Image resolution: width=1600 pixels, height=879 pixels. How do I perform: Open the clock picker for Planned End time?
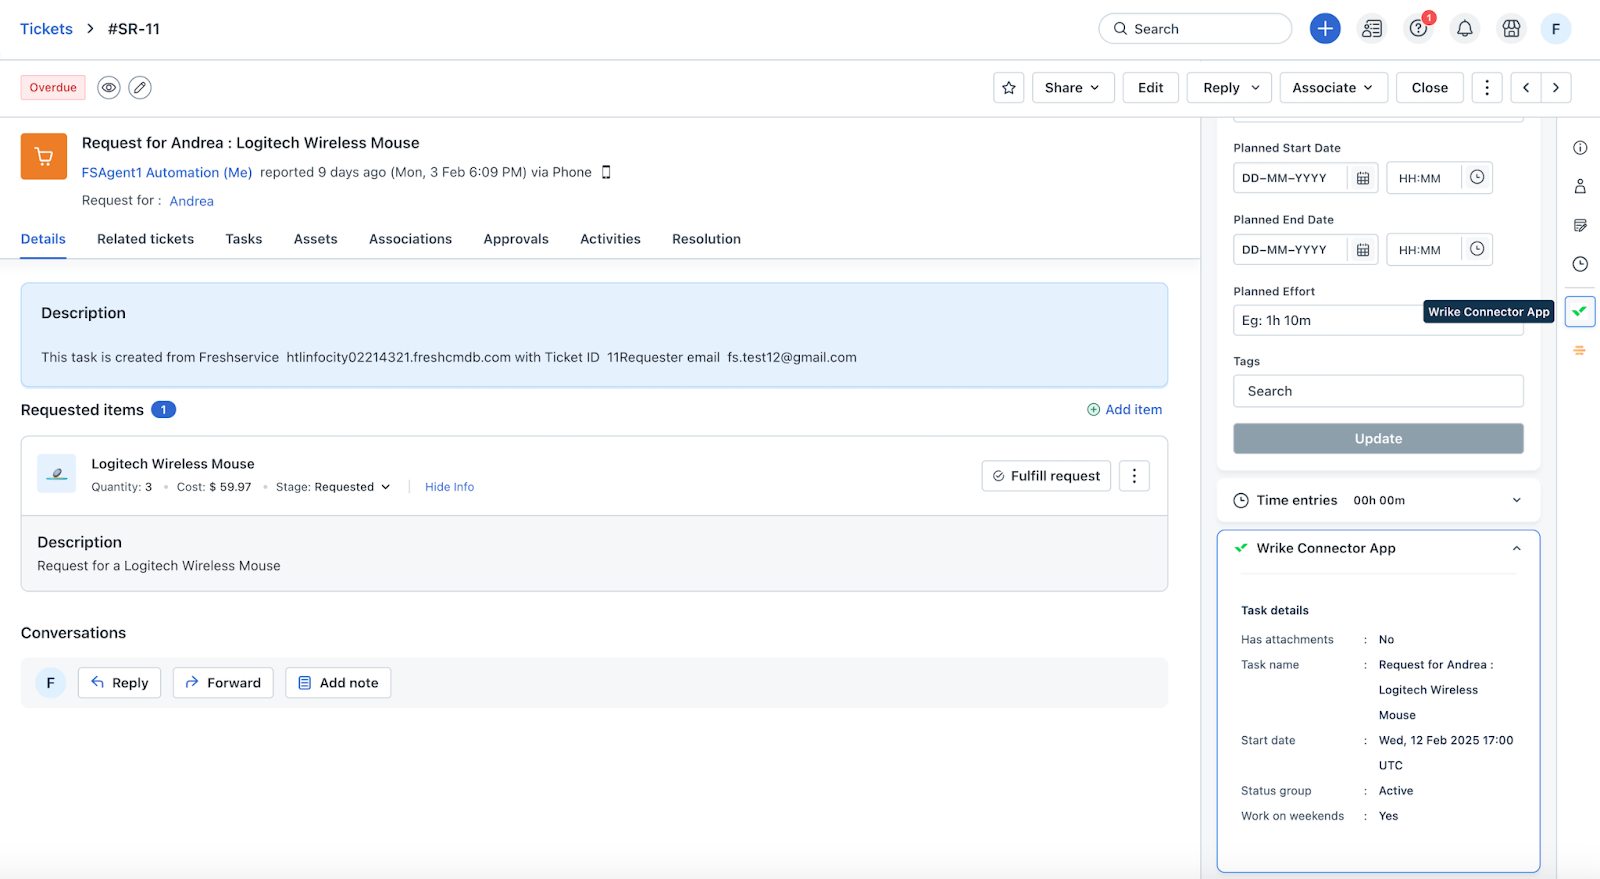pos(1477,250)
